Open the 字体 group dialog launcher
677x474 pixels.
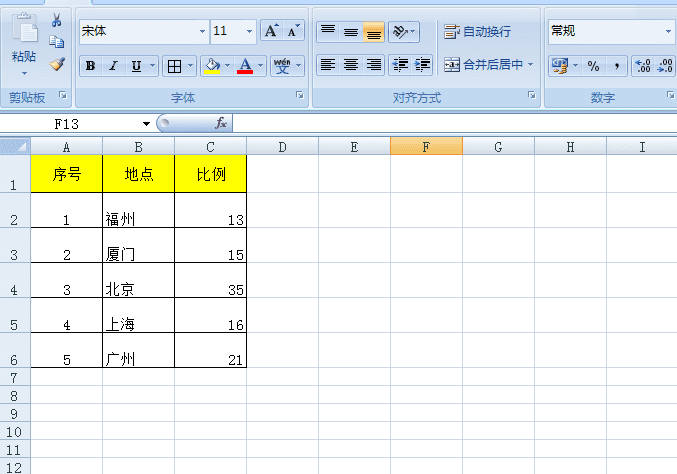click(x=300, y=95)
